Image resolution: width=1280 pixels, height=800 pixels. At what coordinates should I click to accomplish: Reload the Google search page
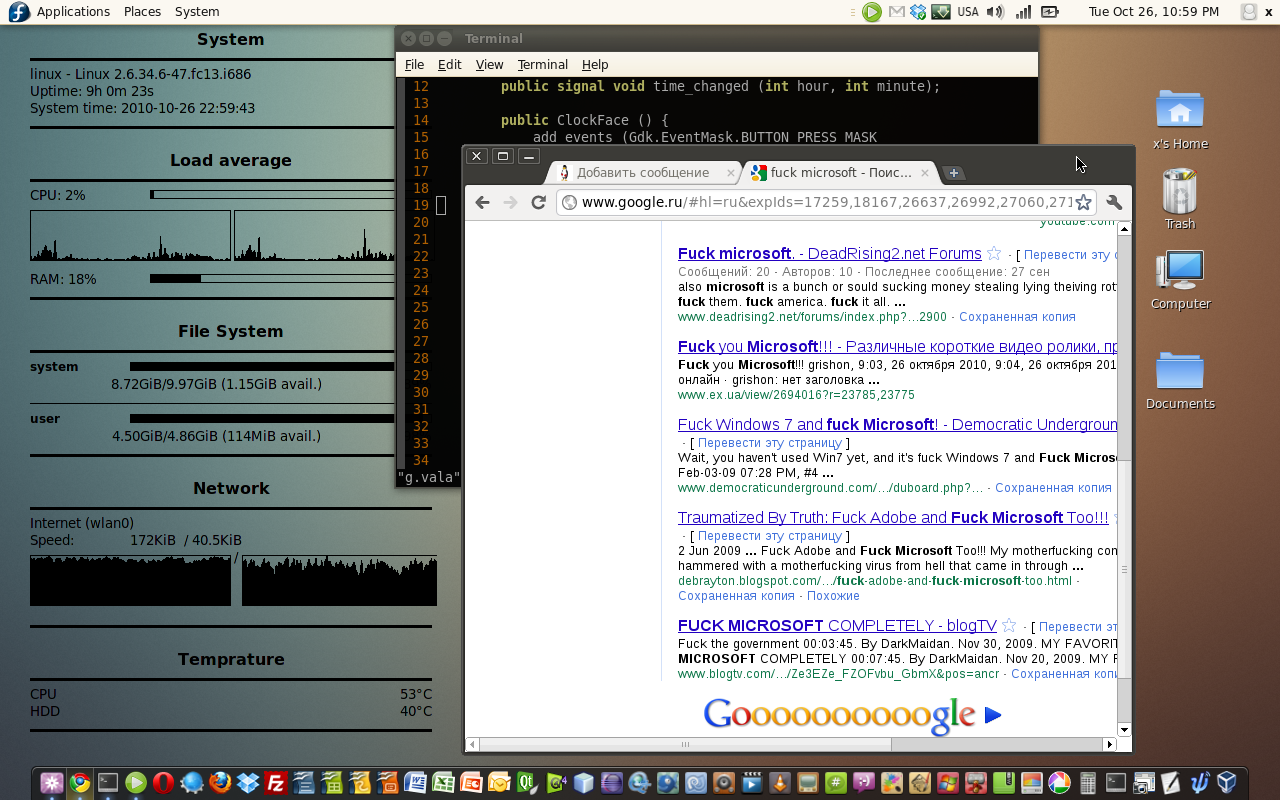coord(539,202)
